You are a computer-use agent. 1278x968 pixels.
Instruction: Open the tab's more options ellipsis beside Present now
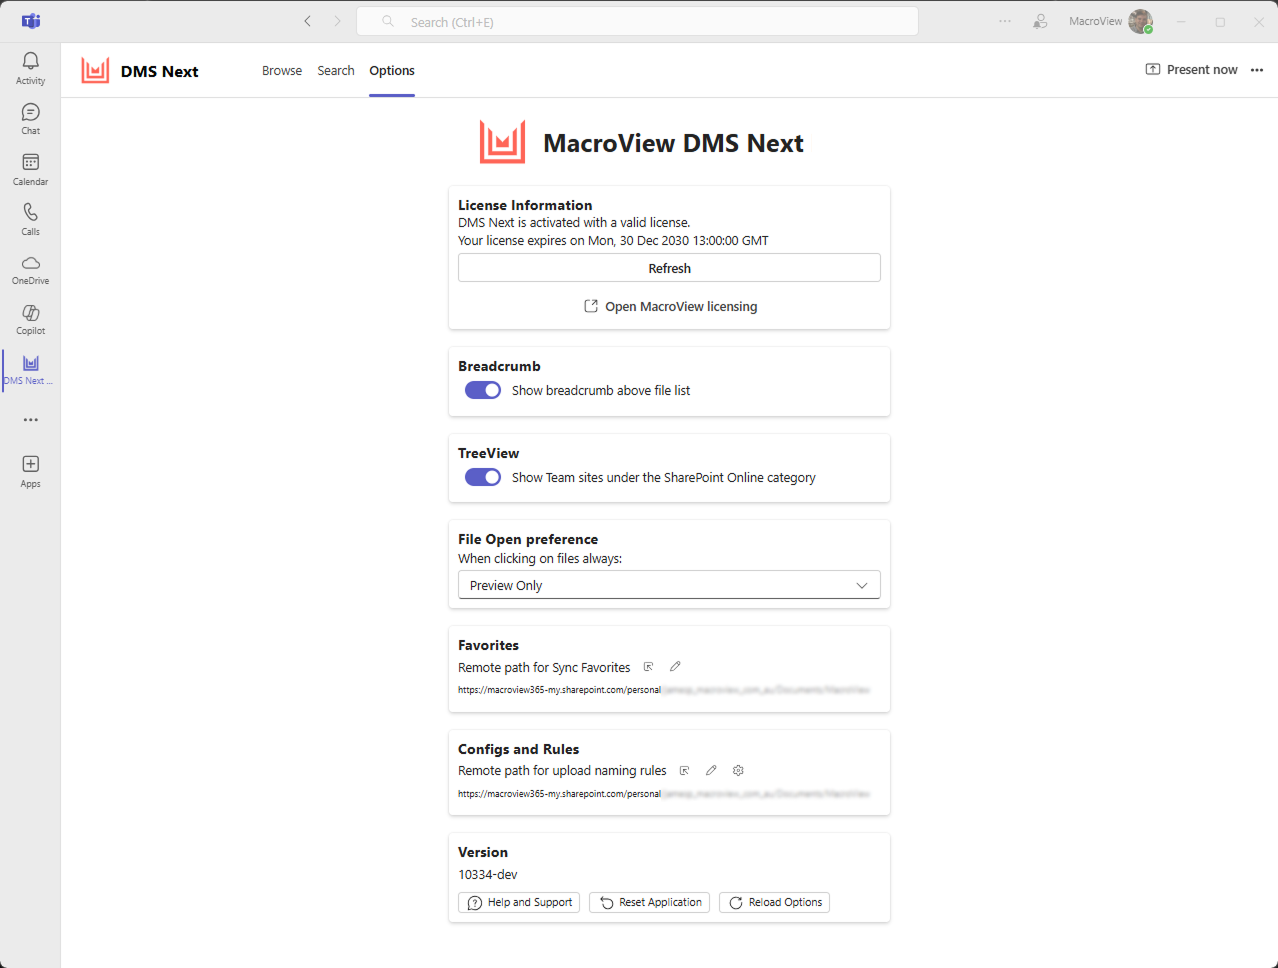(x=1257, y=70)
